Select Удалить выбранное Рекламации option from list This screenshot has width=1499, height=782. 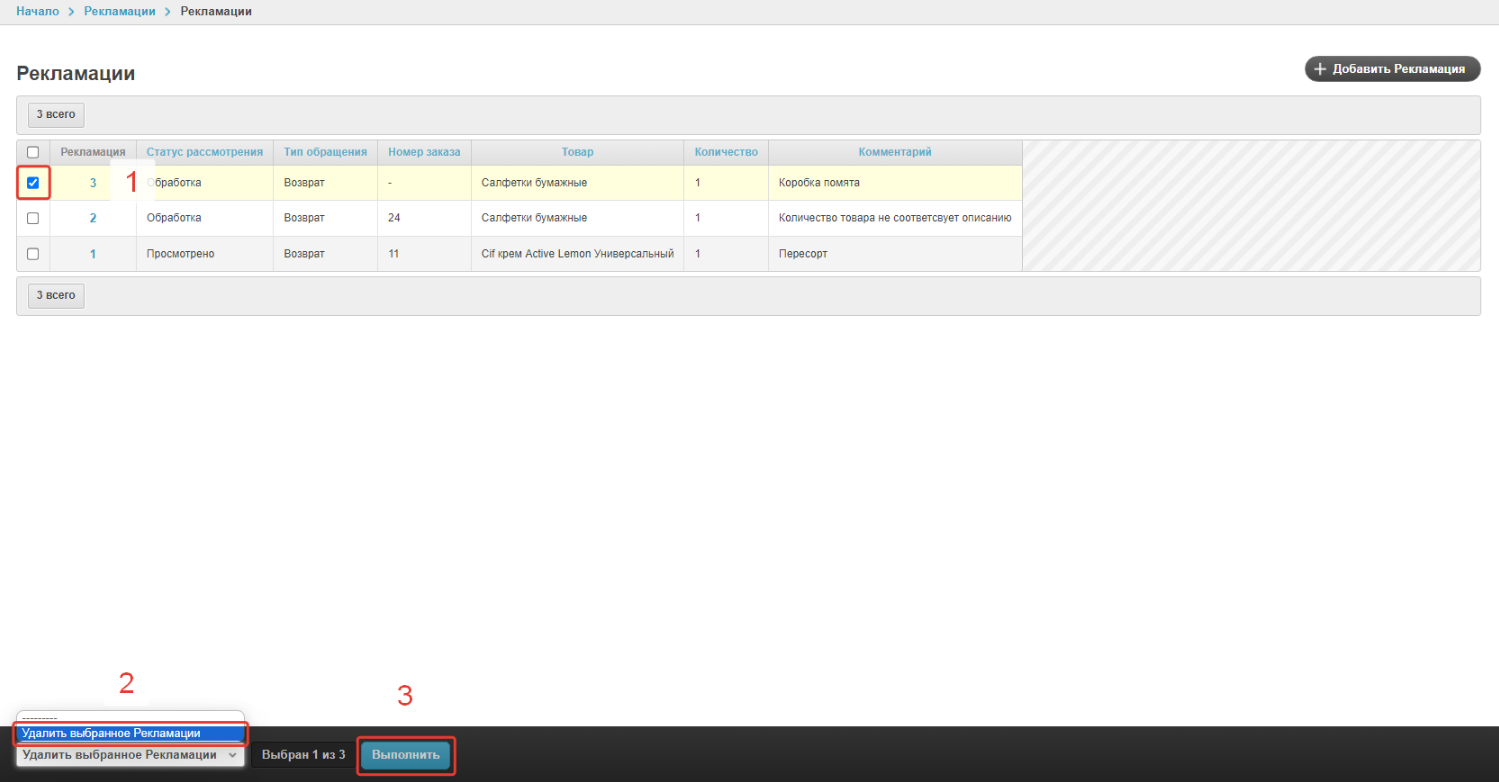(130, 734)
